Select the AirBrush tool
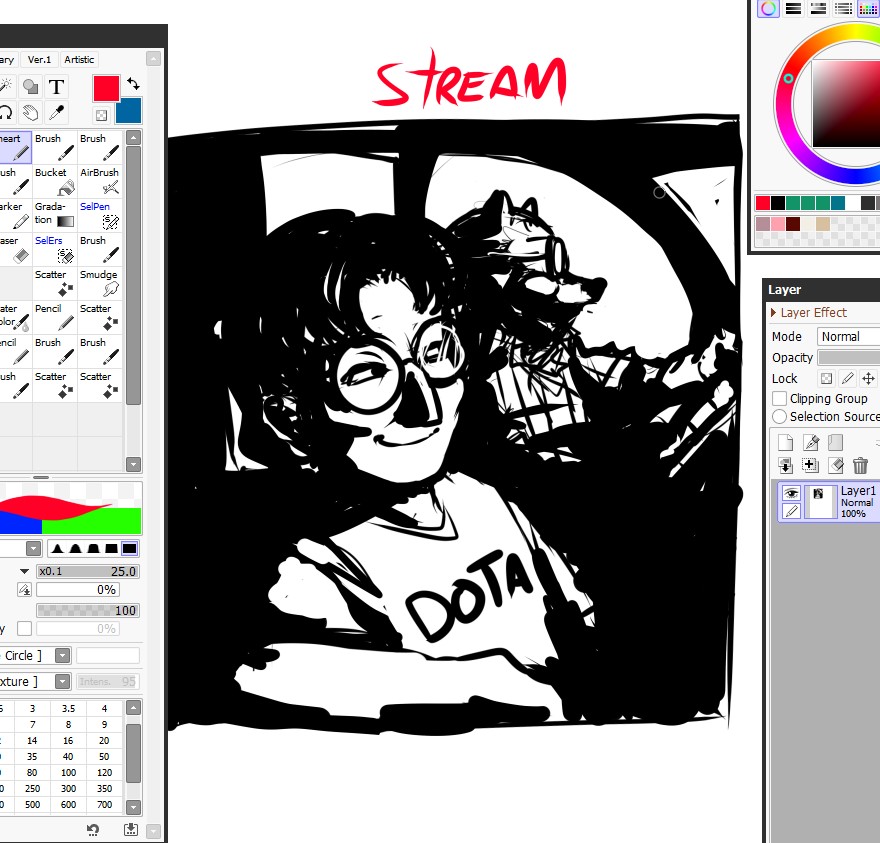 tap(100, 180)
